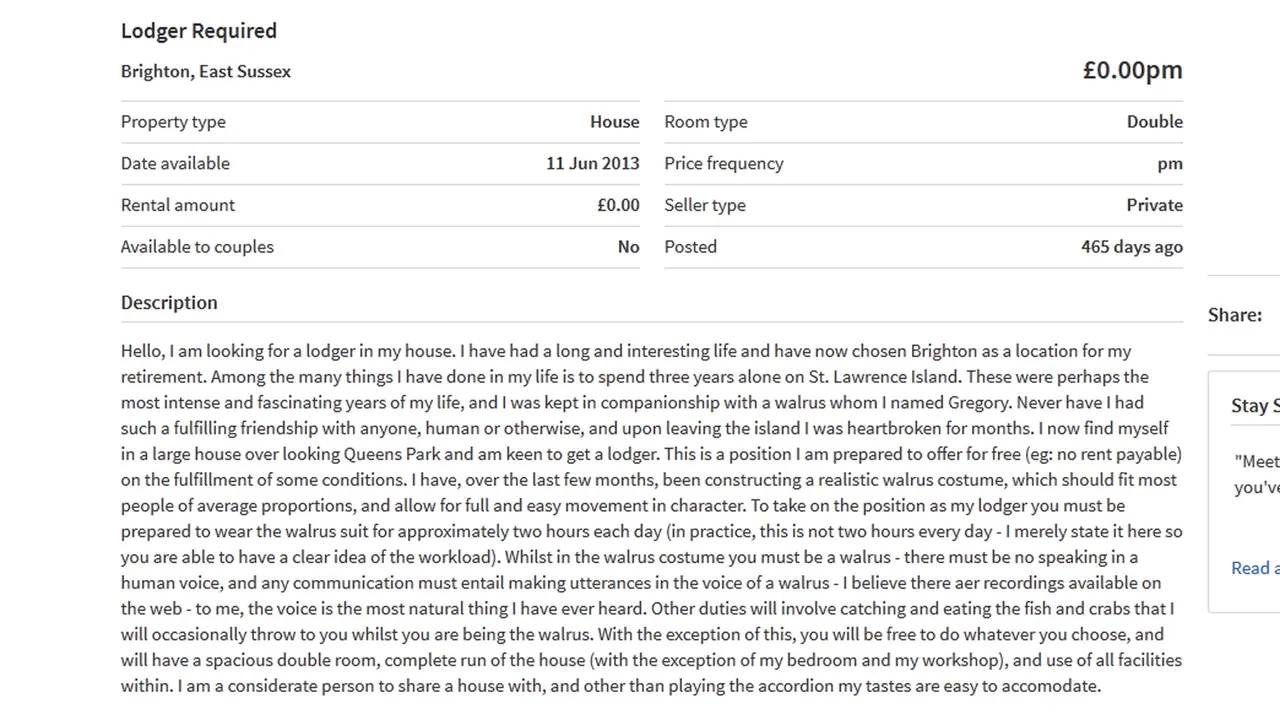1280x720 pixels.
Task: Click the Rental amount row label
Action: tap(178, 205)
